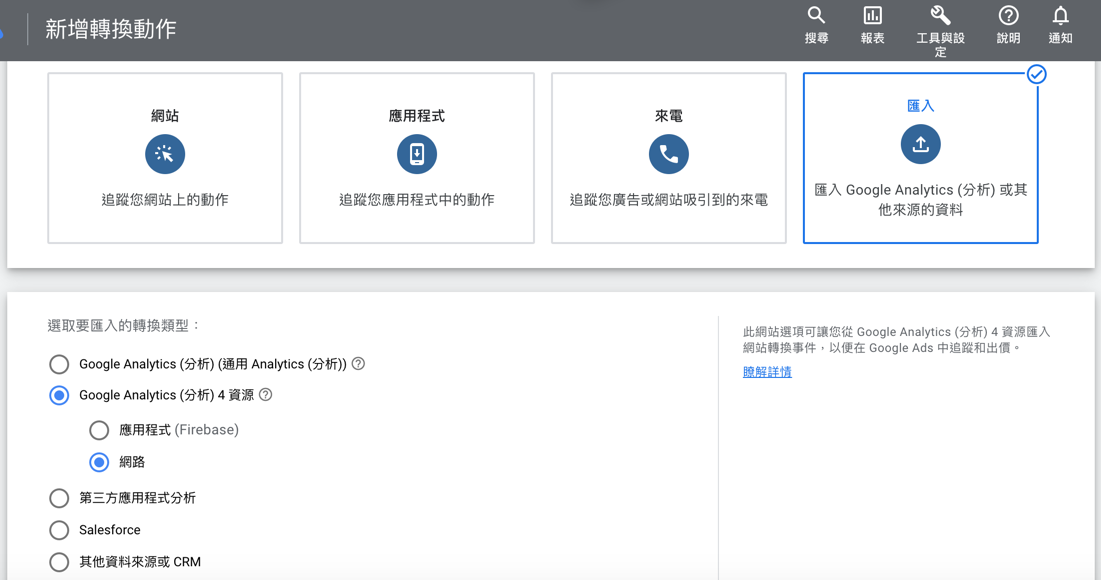Viewport: 1101px width, 580px height.
Task: Select 其他資料來源或 CRM radio button
Action: coord(59,562)
